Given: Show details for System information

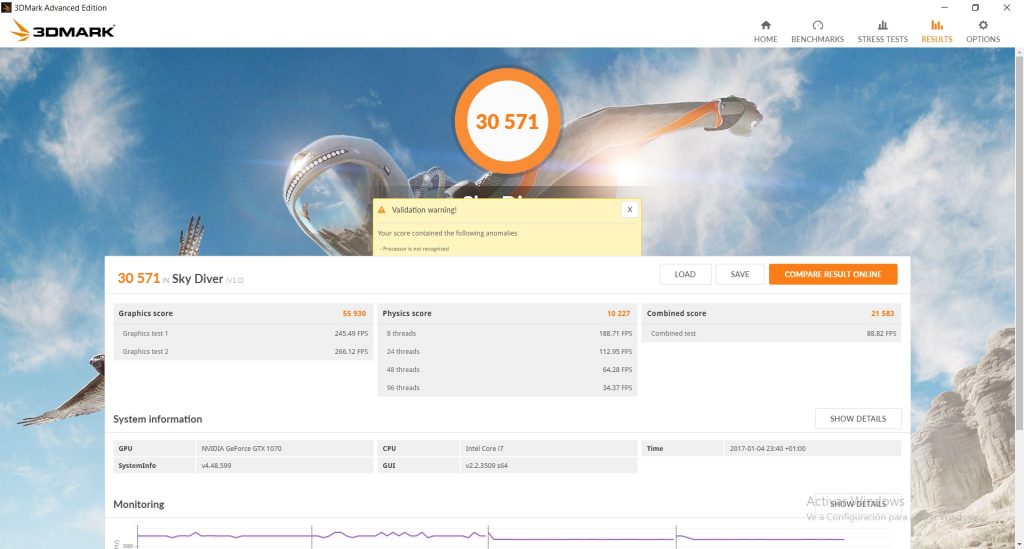Looking at the screenshot, I should (x=858, y=418).
